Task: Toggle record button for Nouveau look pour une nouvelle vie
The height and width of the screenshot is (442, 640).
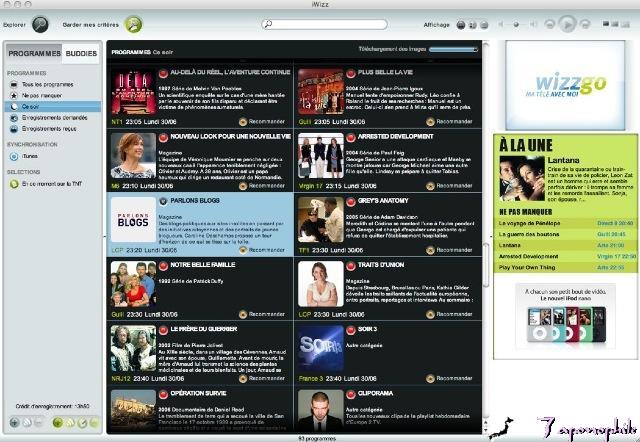Action: [x=163, y=138]
